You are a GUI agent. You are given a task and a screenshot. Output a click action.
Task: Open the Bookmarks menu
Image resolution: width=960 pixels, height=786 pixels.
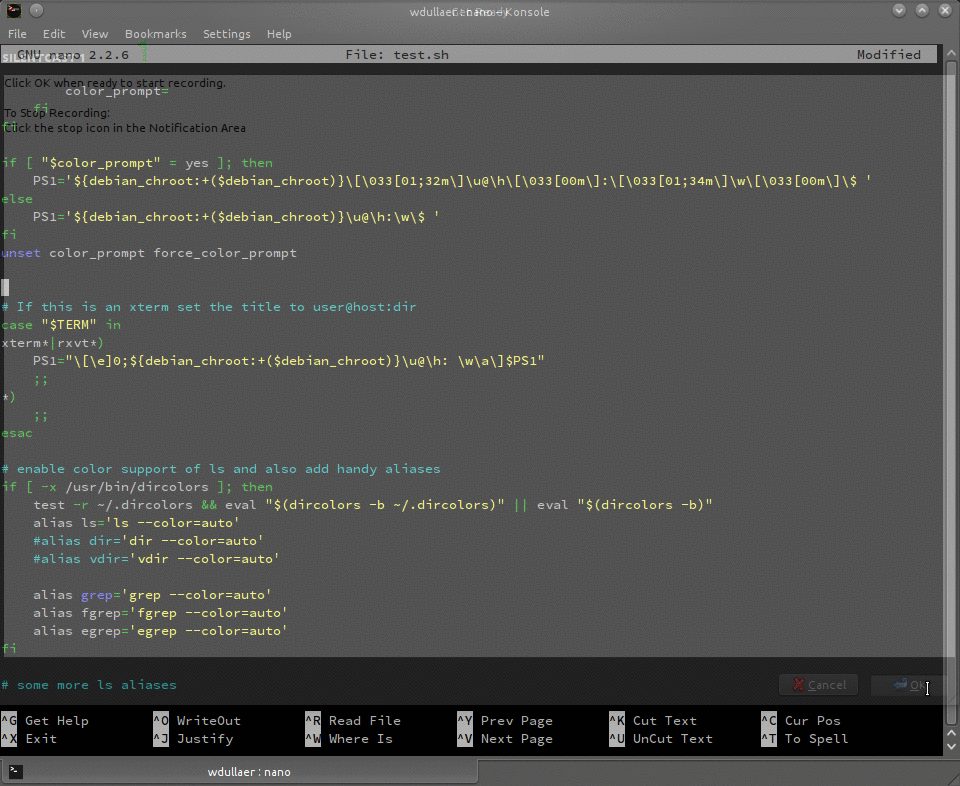point(156,34)
